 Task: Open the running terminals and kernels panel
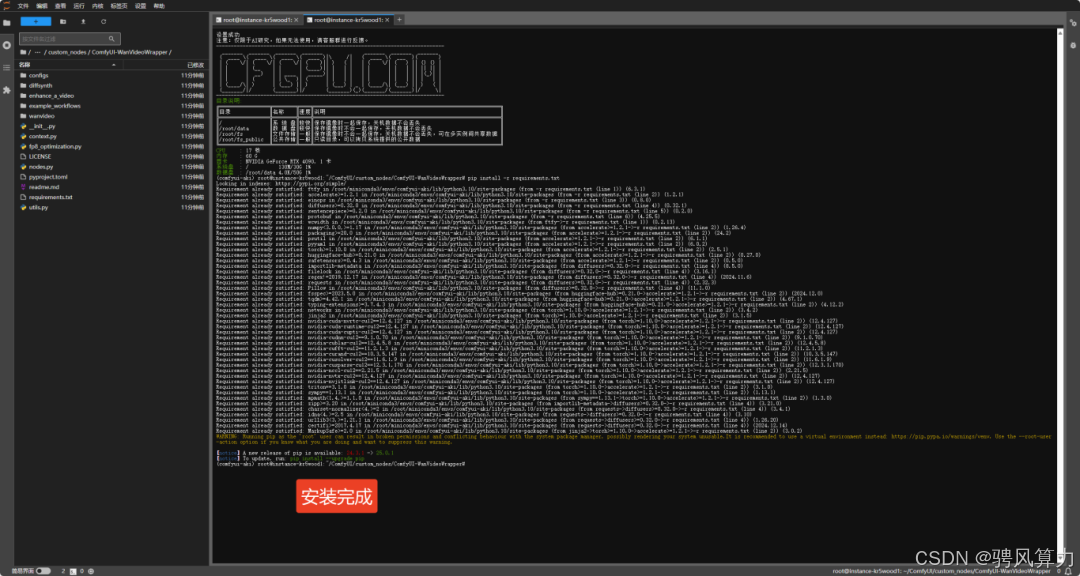click(x=7, y=45)
